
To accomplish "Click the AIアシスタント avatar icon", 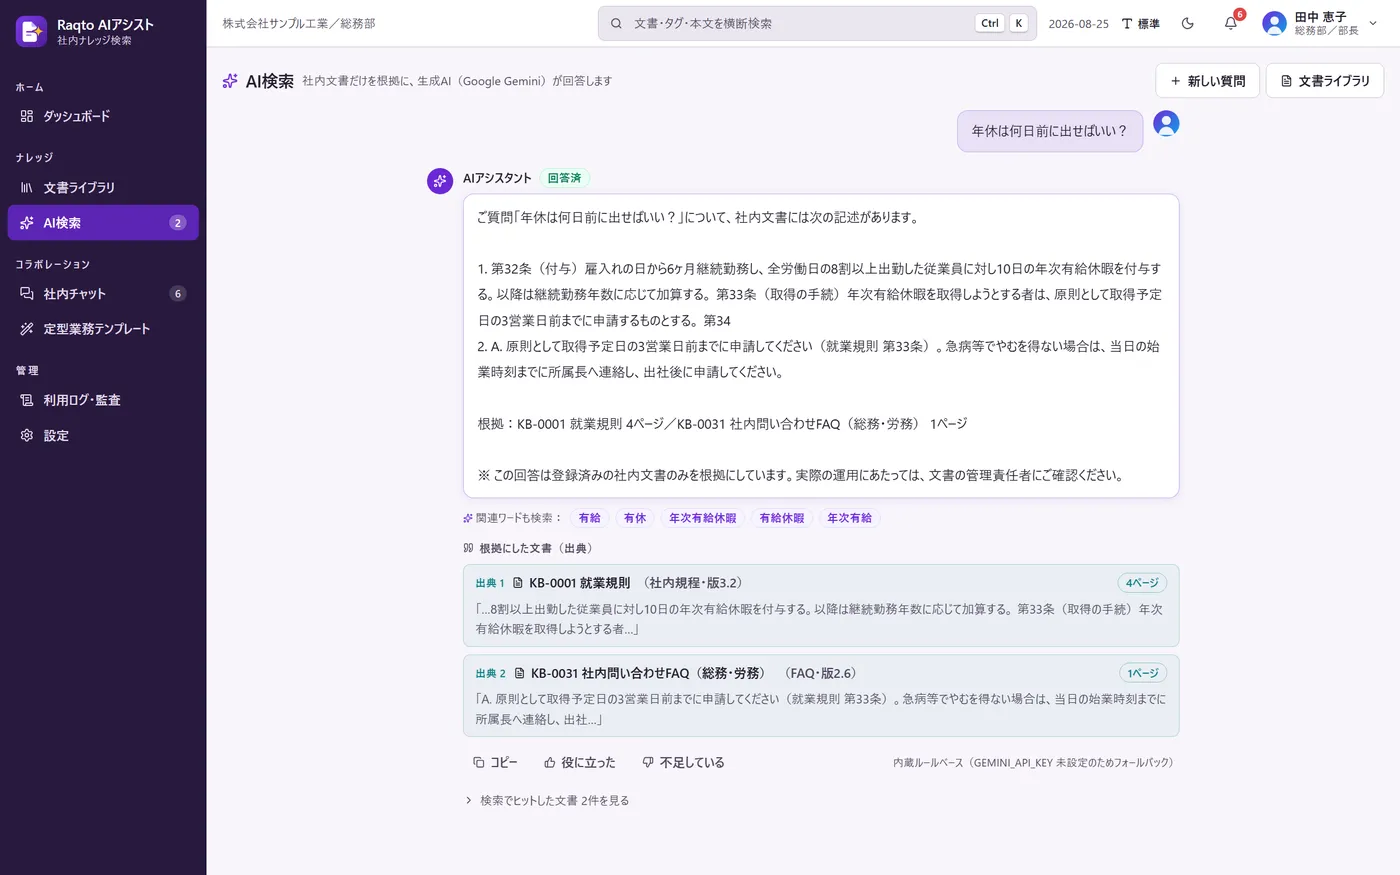I will point(440,181).
